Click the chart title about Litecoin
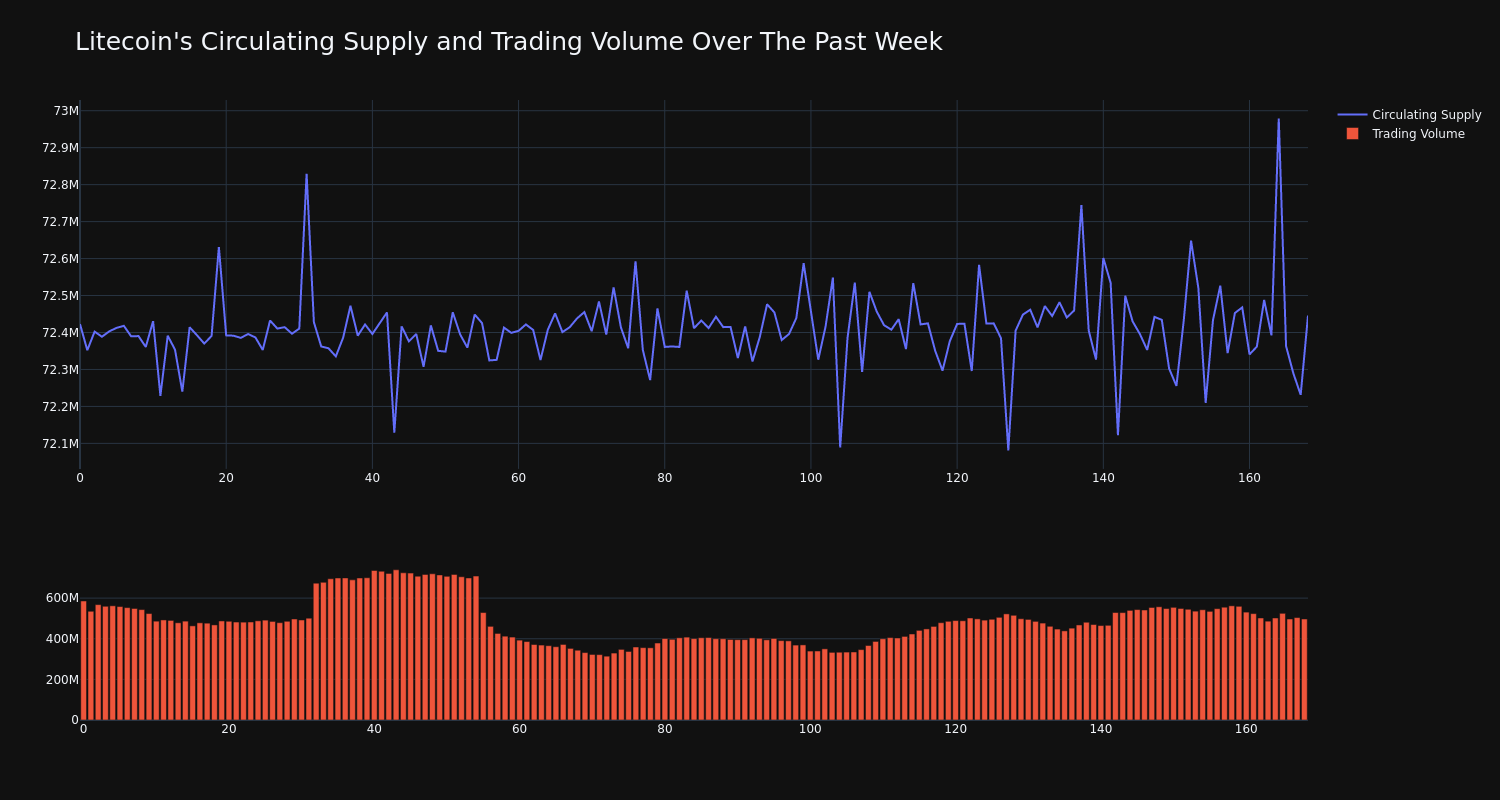 (508, 42)
